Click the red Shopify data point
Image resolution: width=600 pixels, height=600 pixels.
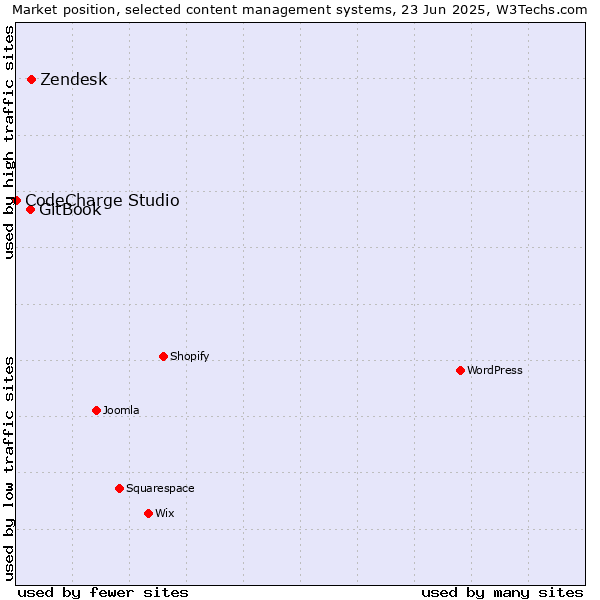163,357
